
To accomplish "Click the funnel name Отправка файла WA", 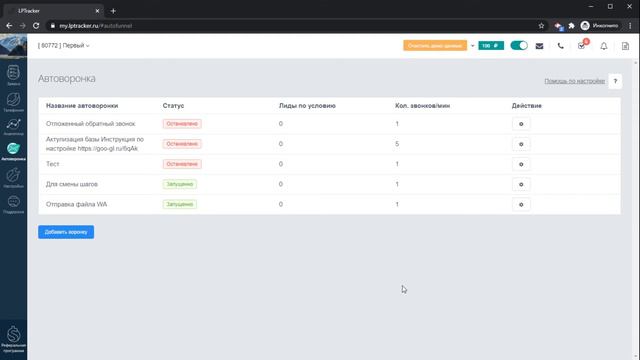I will [x=76, y=204].
